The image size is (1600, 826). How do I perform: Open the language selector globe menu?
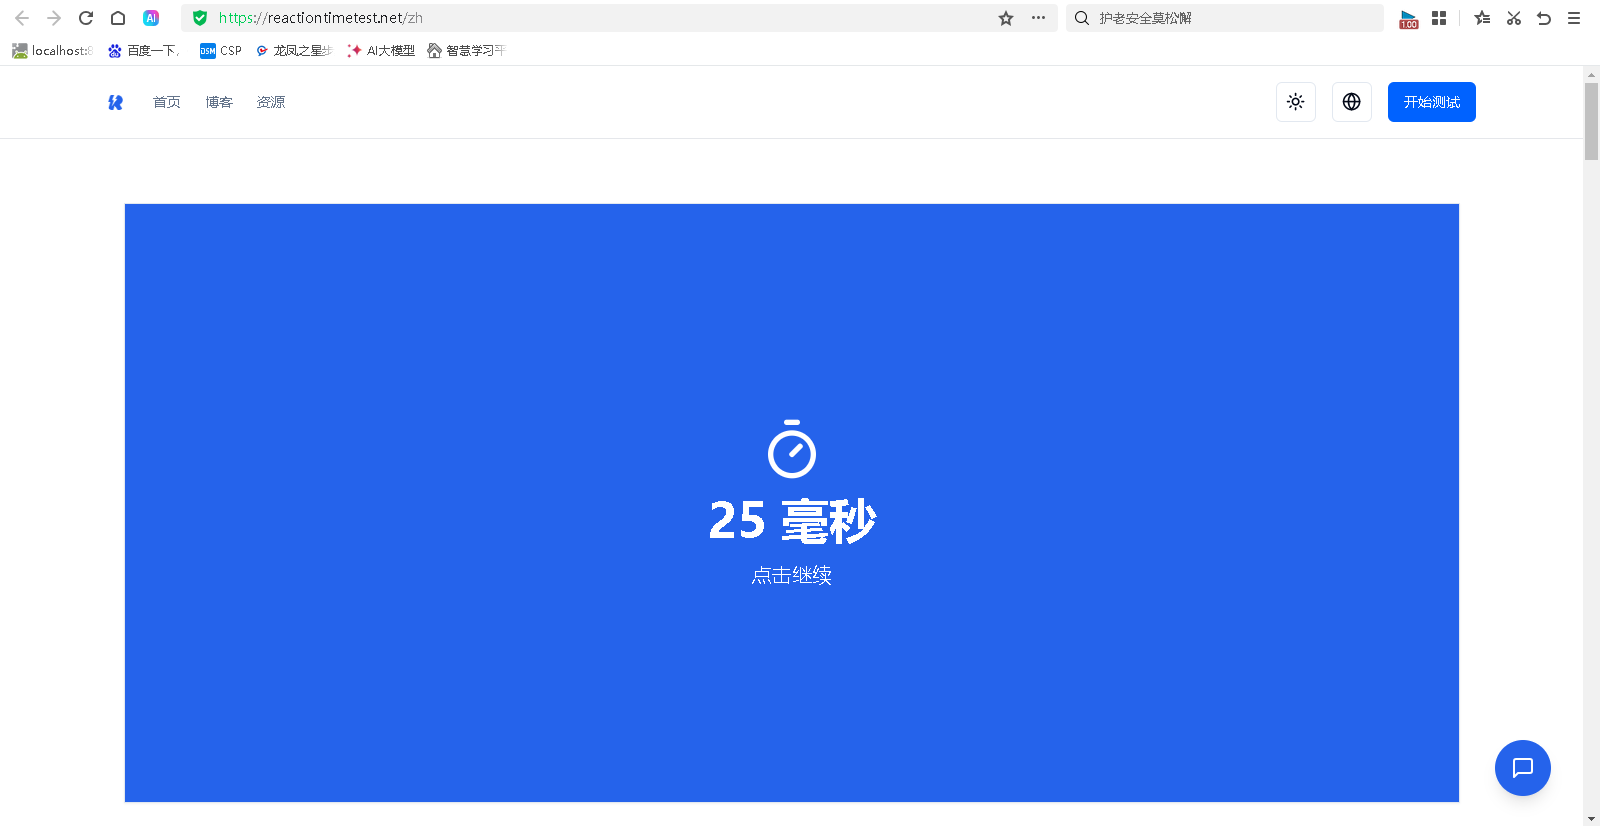[x=1351, y=102]
